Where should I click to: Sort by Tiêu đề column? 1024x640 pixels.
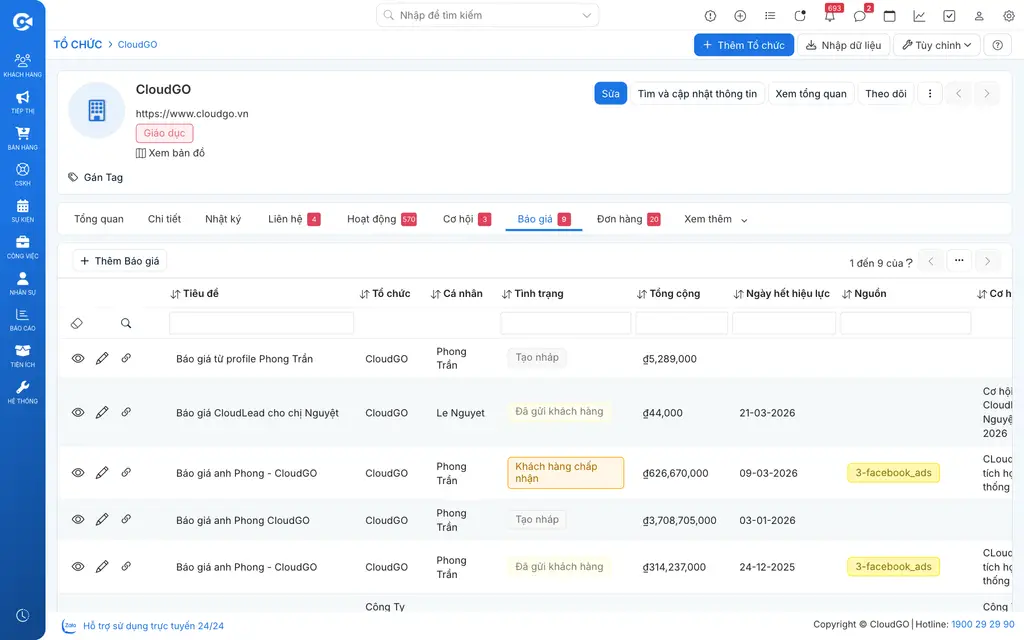tap(194, 294)
